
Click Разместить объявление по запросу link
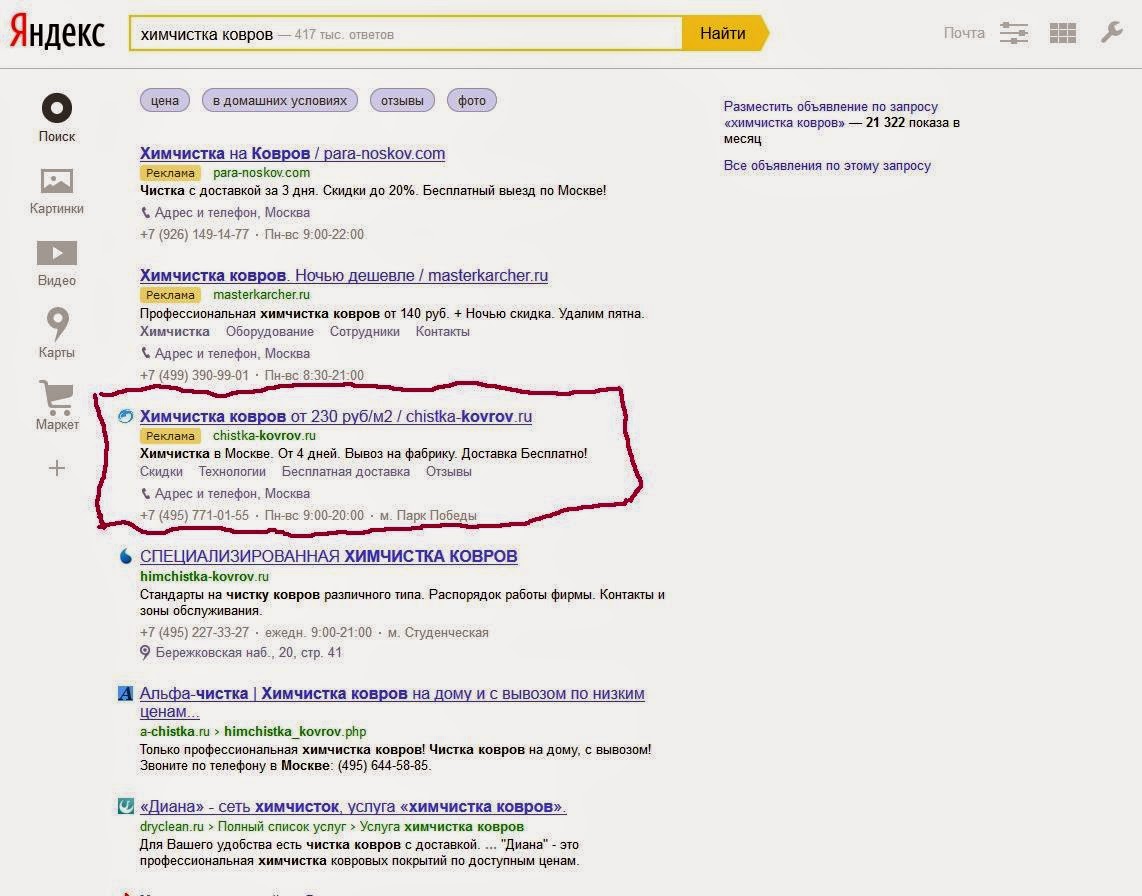coord(831,114)
